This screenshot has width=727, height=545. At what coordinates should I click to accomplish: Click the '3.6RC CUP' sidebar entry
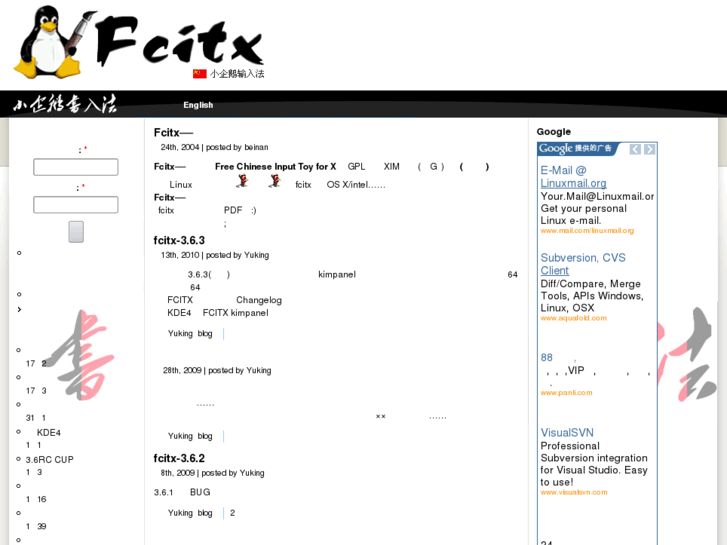coord(50,460)
